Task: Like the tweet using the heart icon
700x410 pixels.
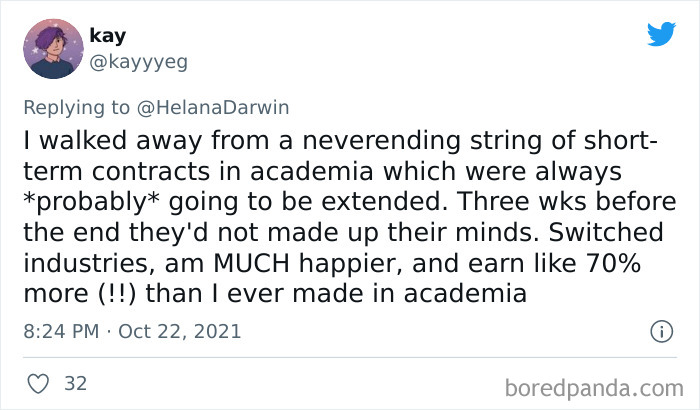Action: tap(39, 382)
